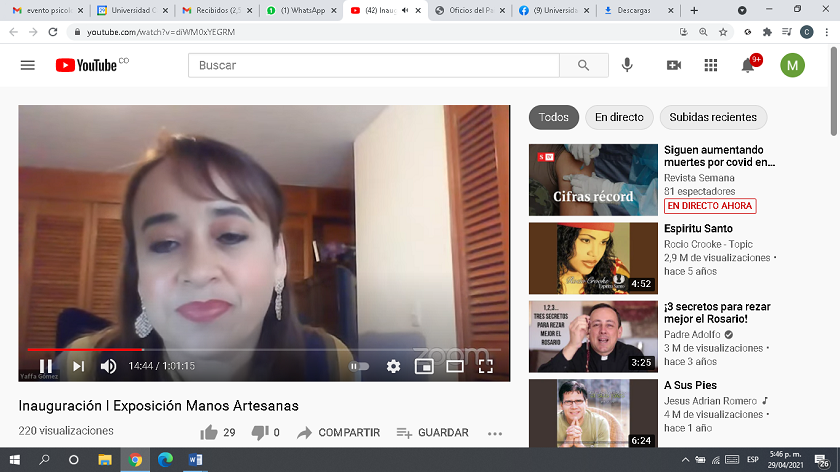Open a new browser tab
The width and height of the screenshot is (840, 472).
(694, 10)
